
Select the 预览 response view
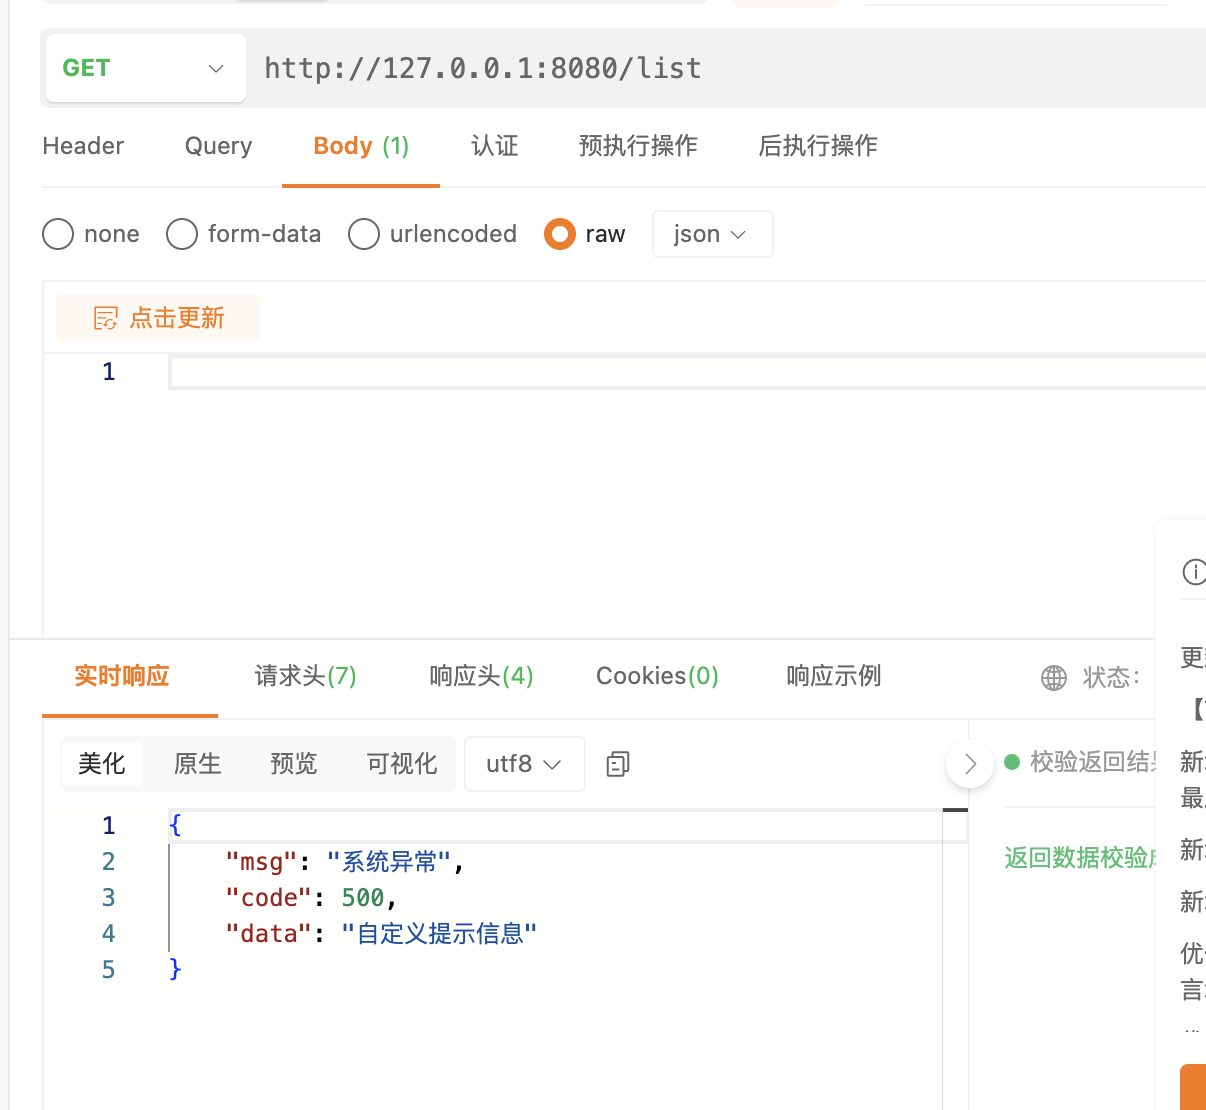click(294, 764)
